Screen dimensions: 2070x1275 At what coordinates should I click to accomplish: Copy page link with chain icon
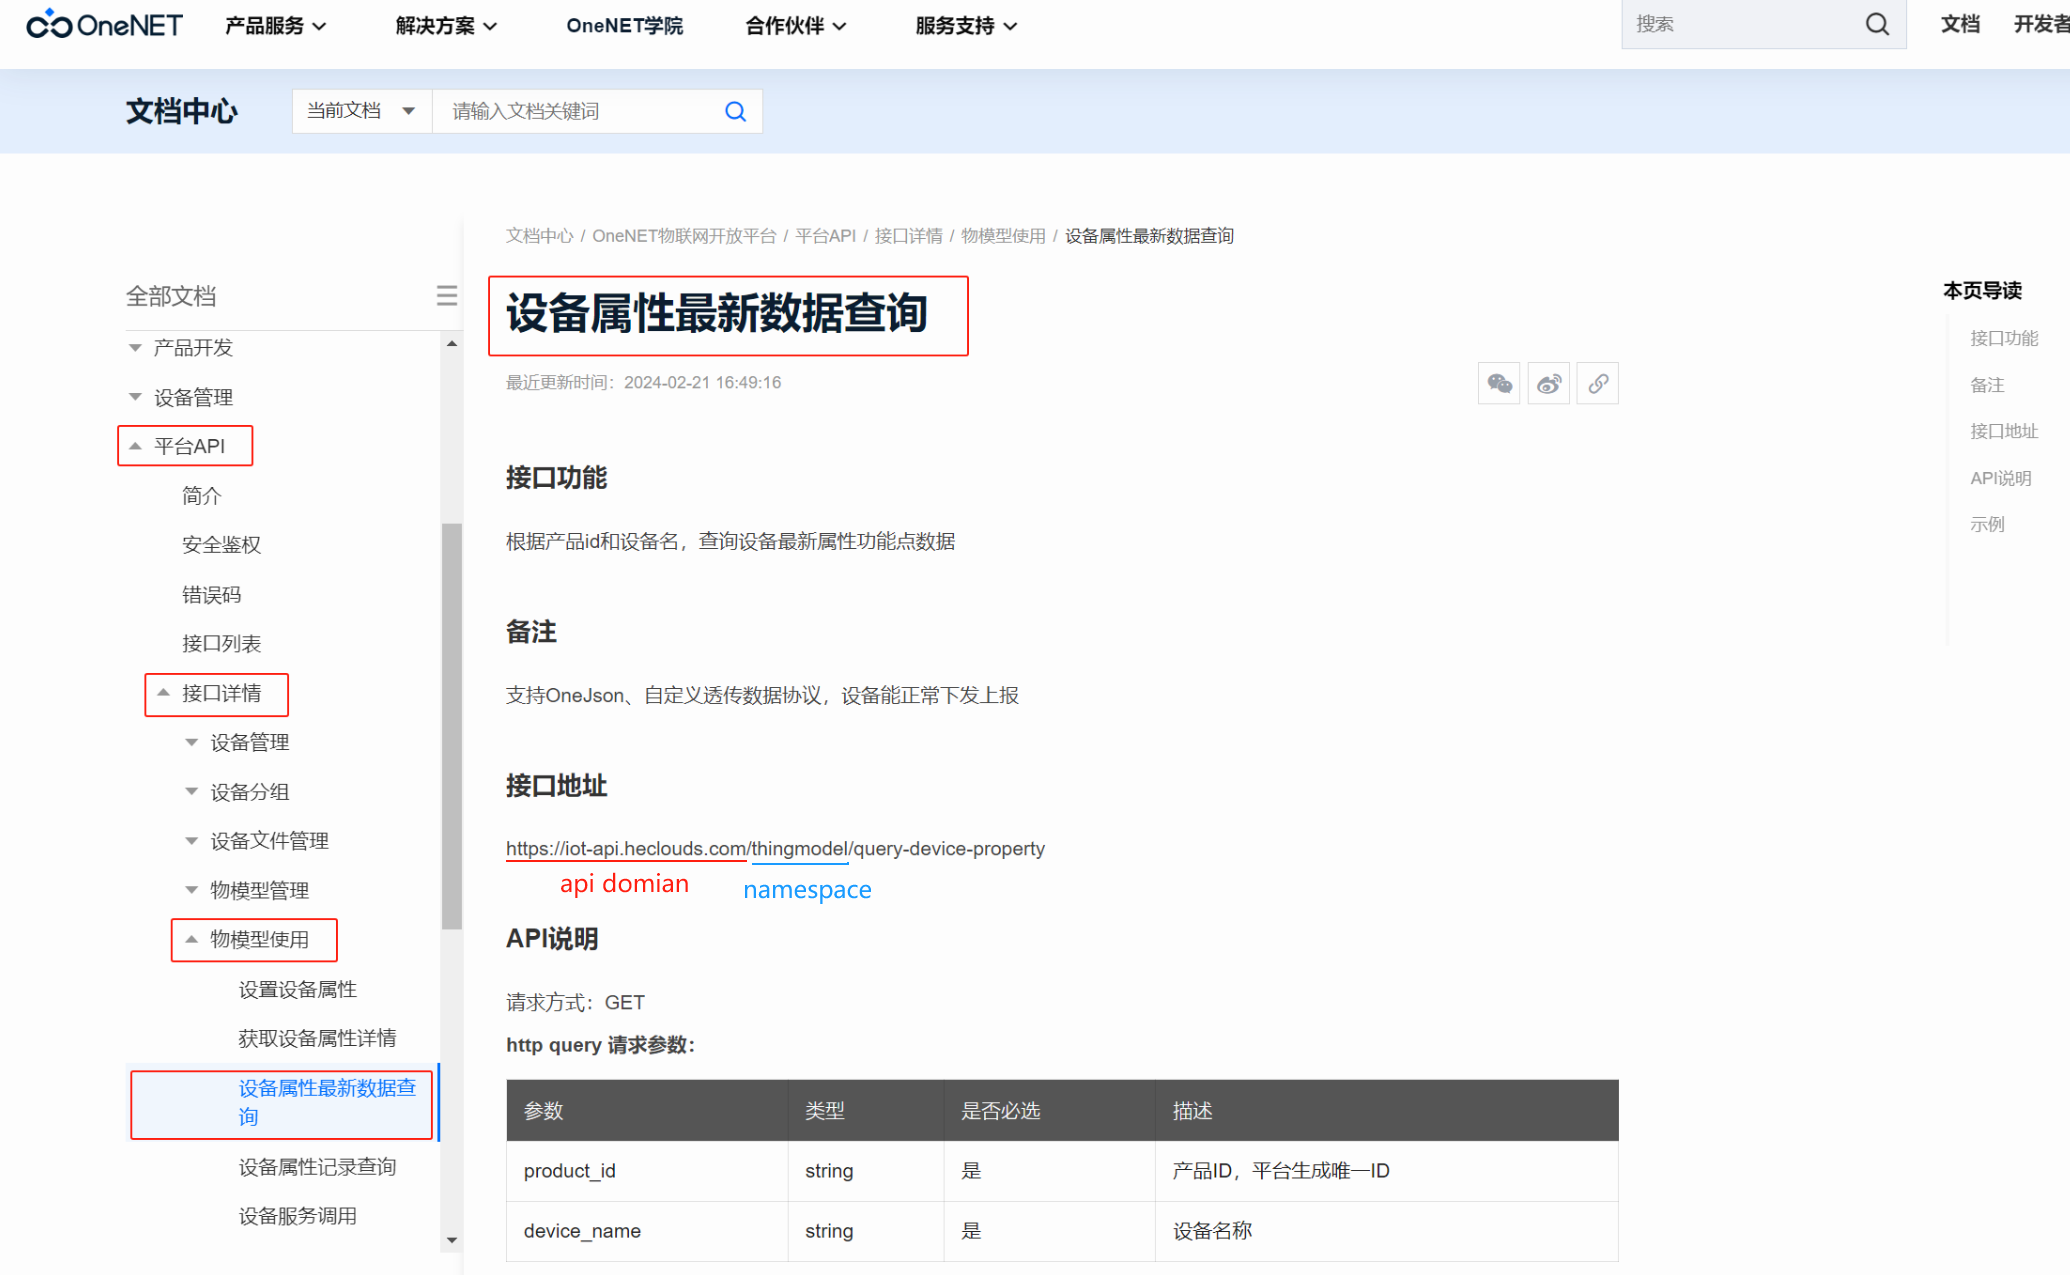[x=1598, y=383]
